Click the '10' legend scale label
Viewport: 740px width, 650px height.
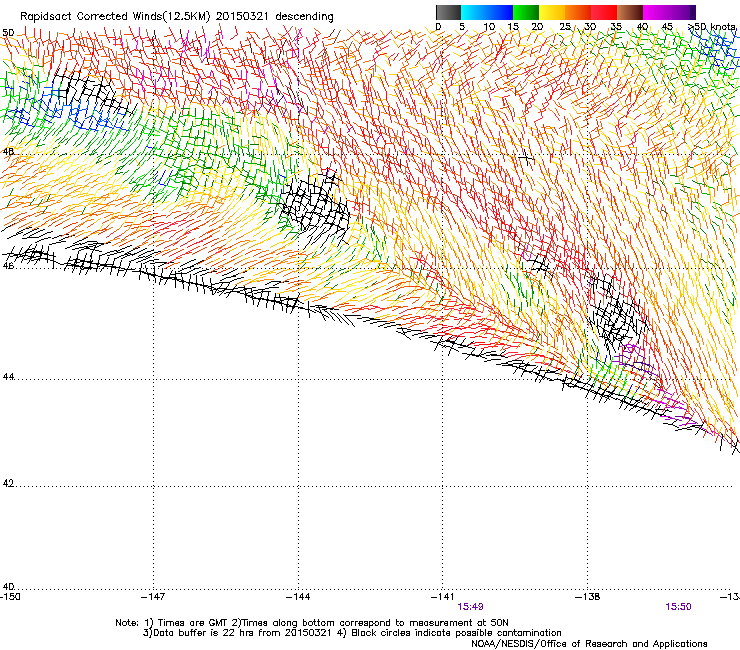tap(489, 27)
